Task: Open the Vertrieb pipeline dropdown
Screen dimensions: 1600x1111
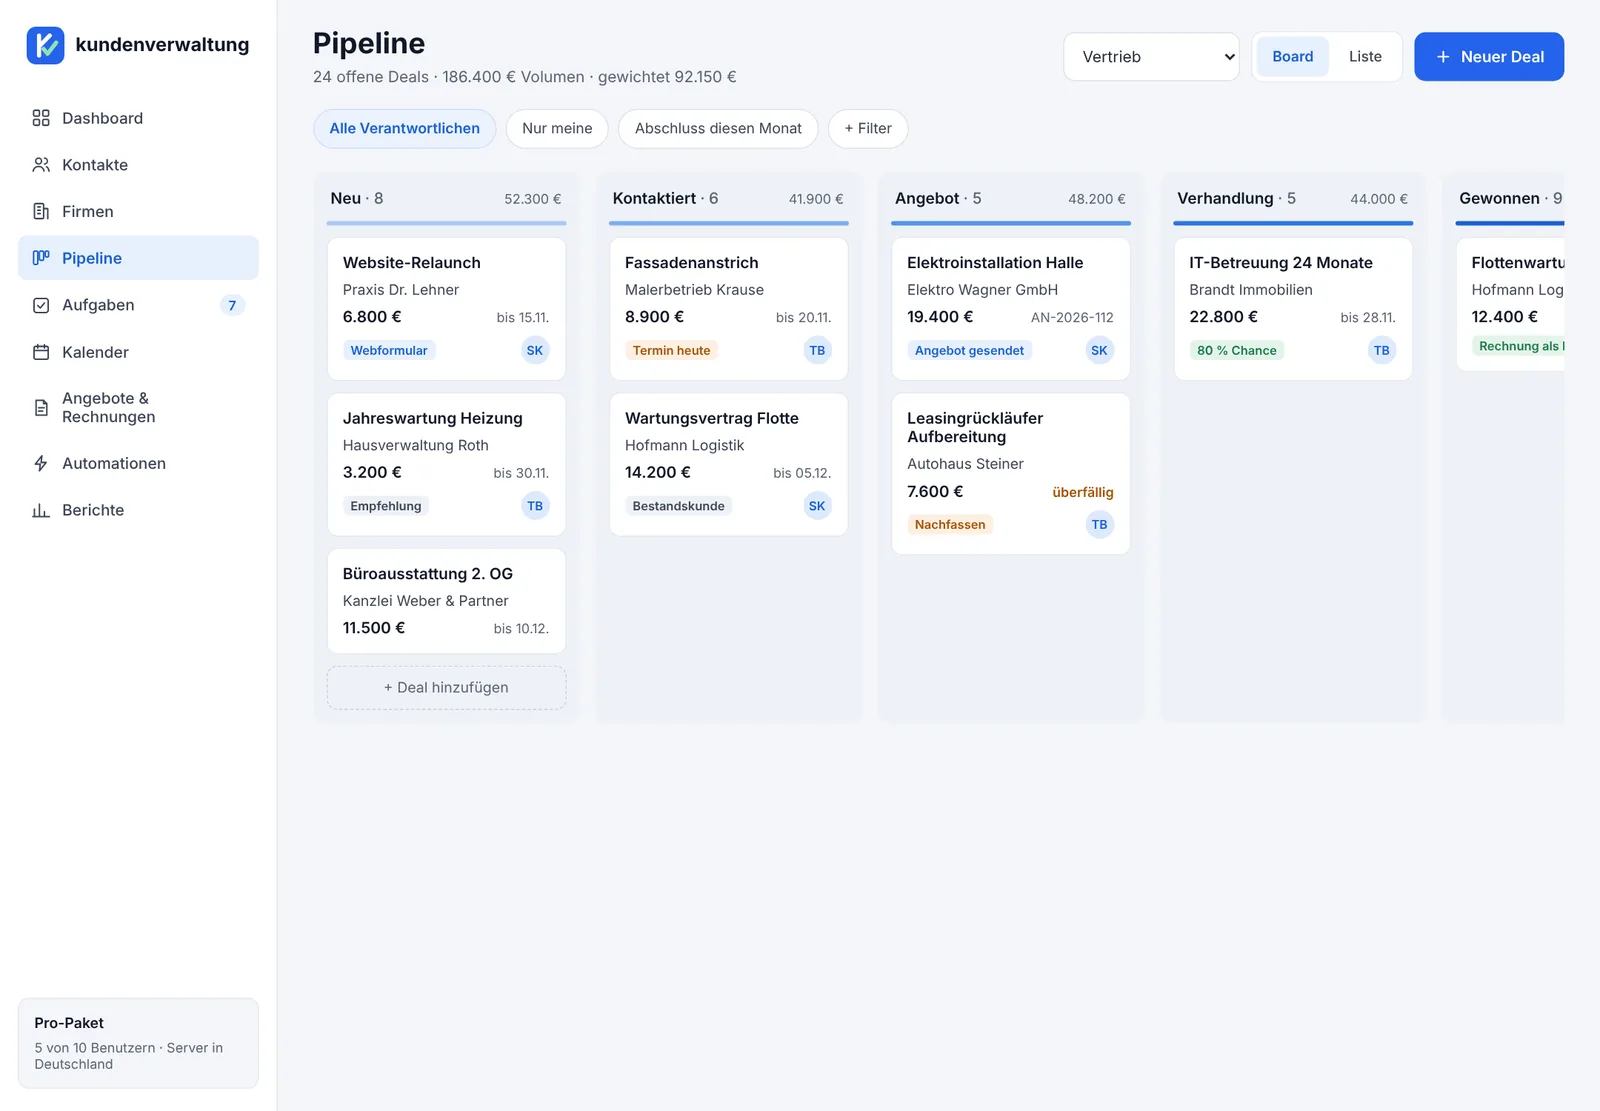Action: tap(1151, 57)
